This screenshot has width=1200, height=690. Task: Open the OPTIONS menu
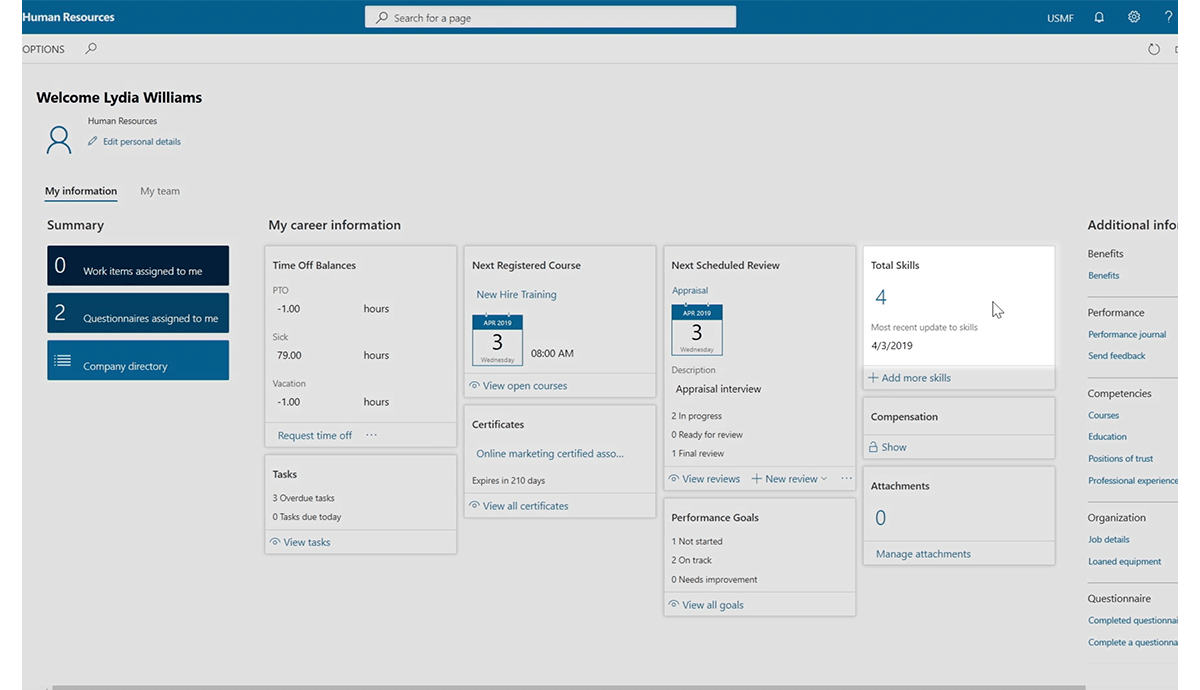(x=43, y=48)
